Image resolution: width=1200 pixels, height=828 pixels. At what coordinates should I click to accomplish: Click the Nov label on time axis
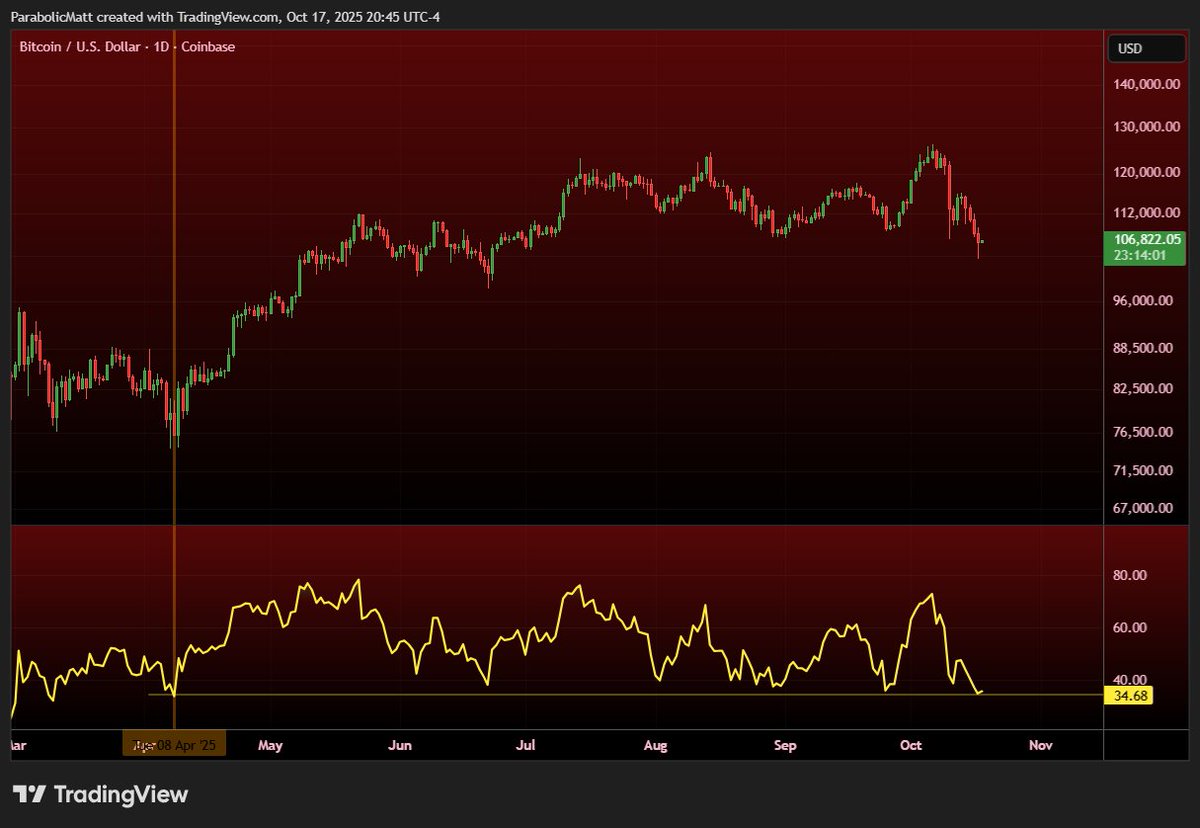(1041, 746)
